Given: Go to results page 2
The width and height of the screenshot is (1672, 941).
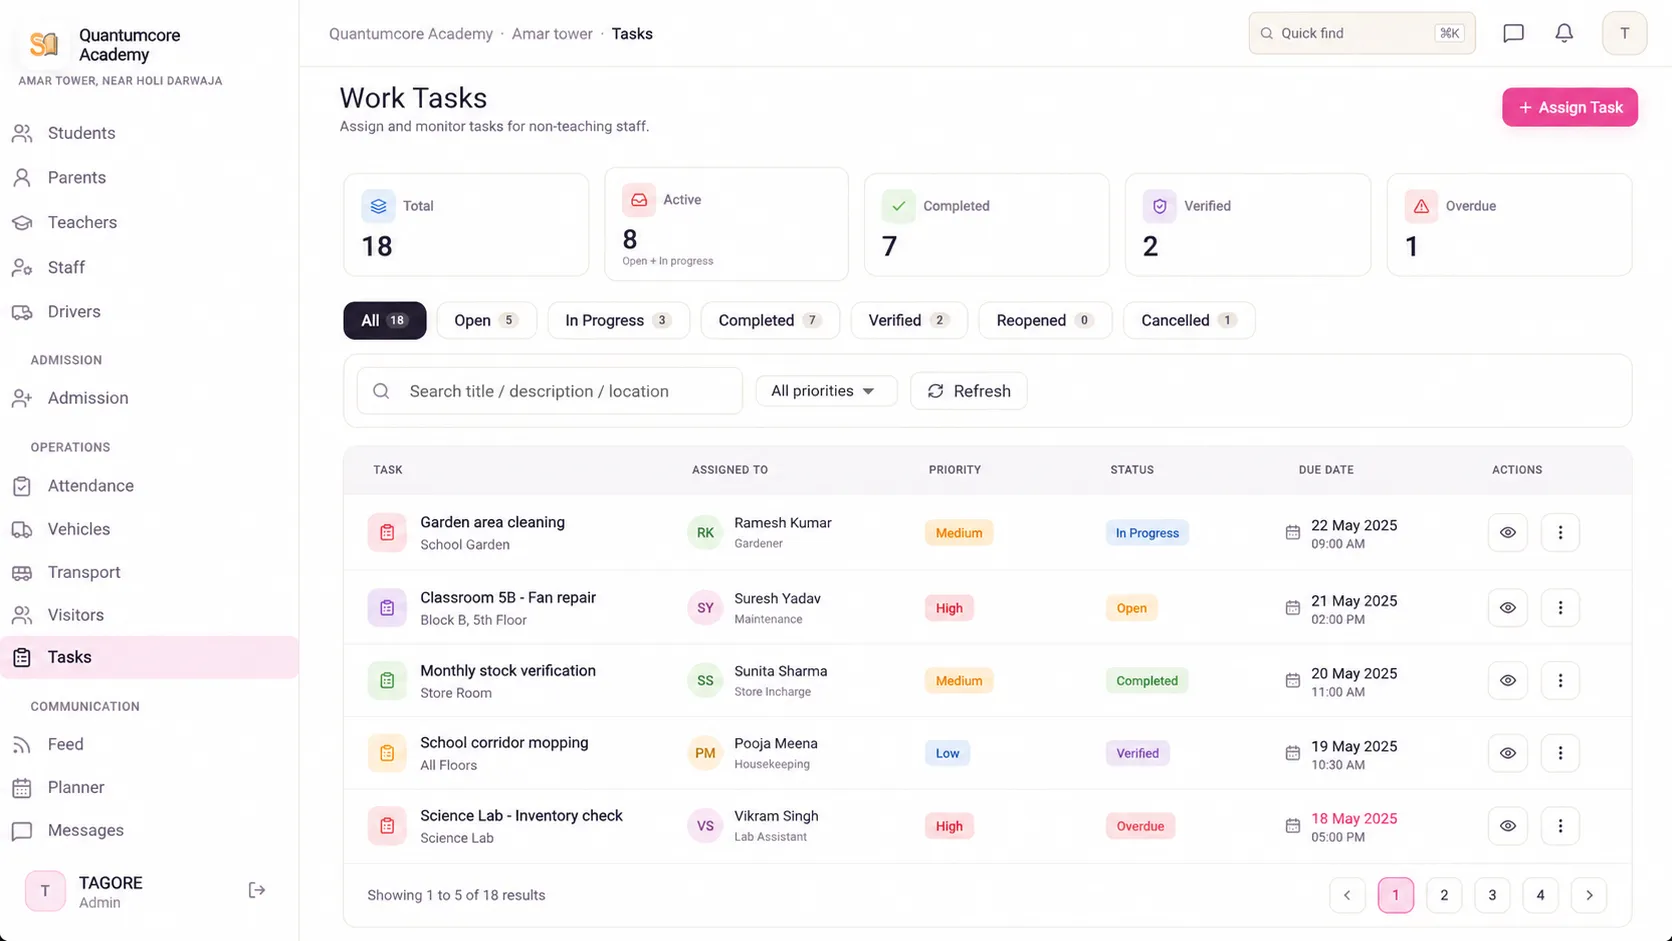Looking at the screenshot, I should pyautogui.click(x=1444, y=895).
